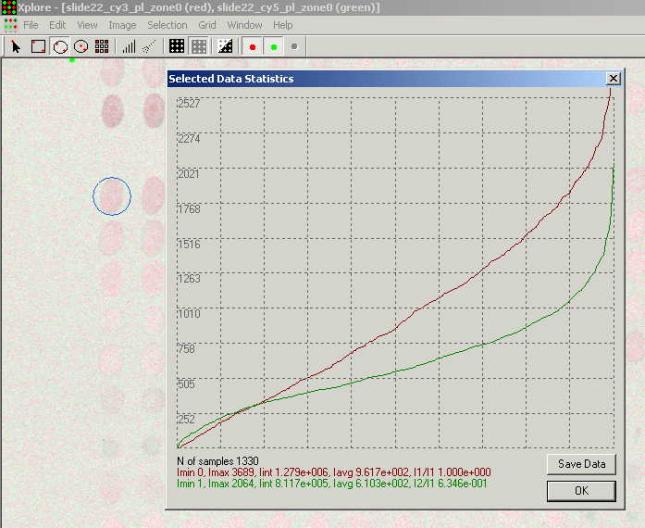The width and height of the screenshot is (645, 528).
Task: Select the rectangle selection tool
Action: 37,46
